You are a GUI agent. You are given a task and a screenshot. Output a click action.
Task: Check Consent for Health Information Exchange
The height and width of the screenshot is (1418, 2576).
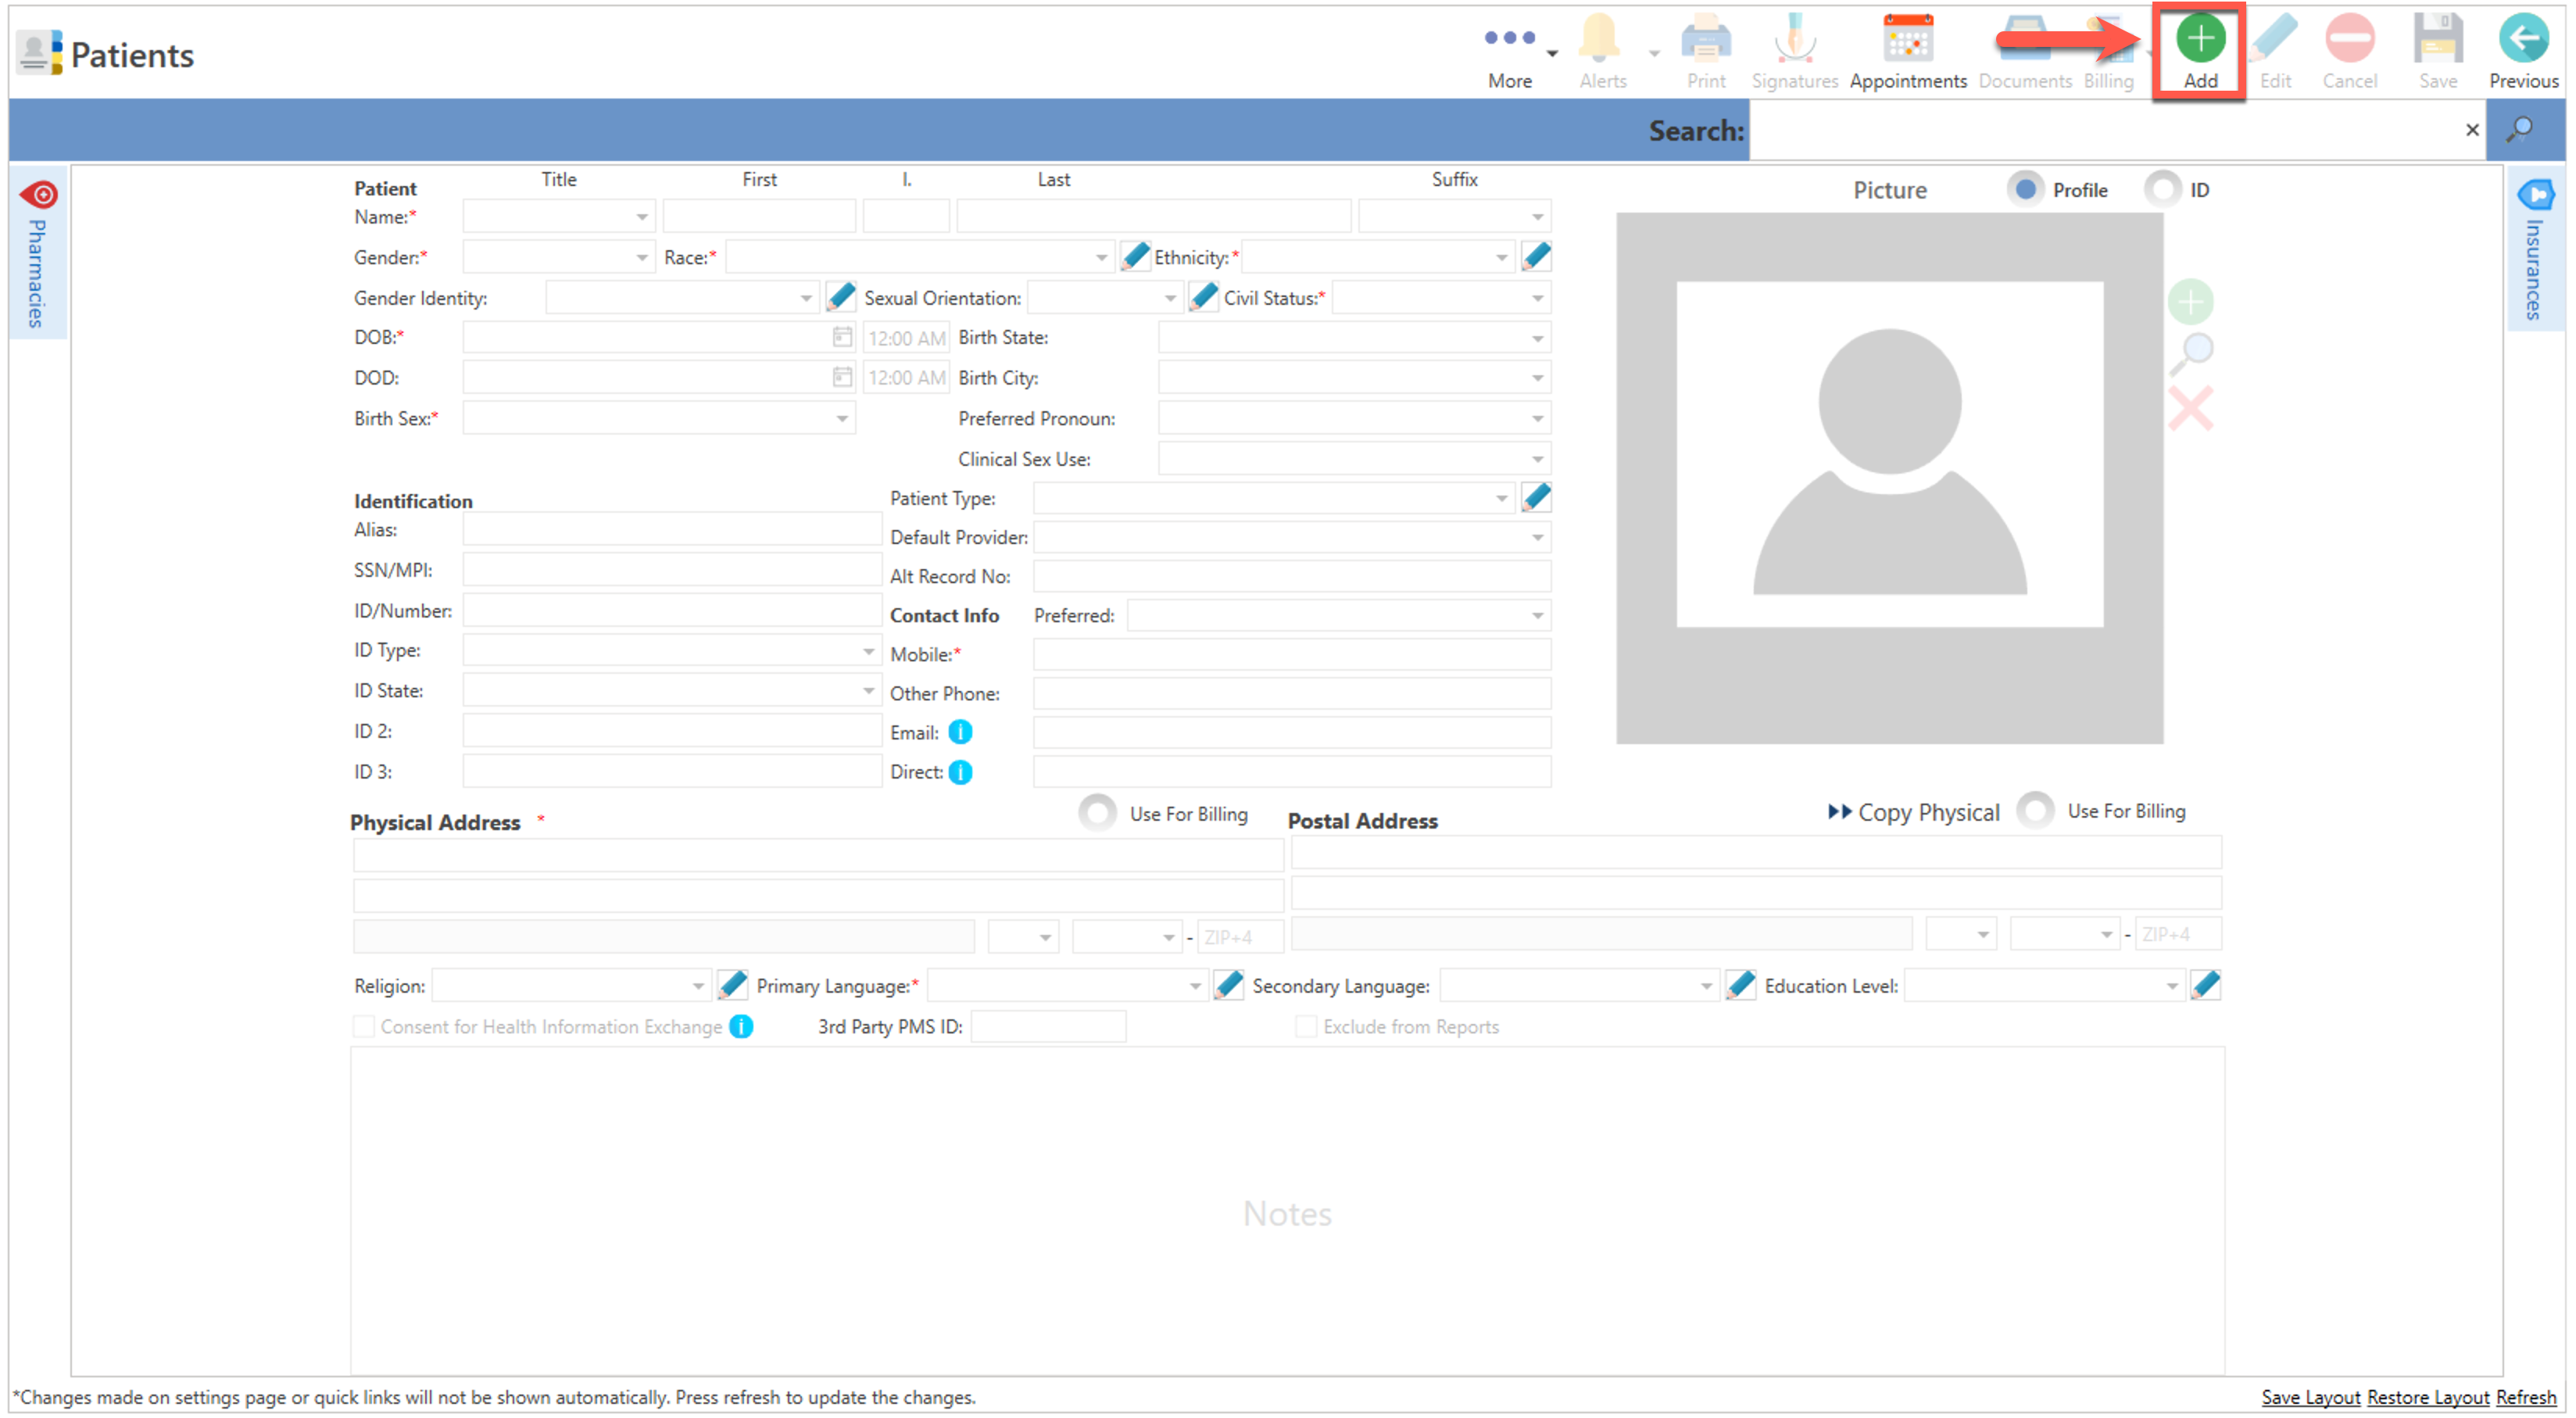coord(365,1027)
